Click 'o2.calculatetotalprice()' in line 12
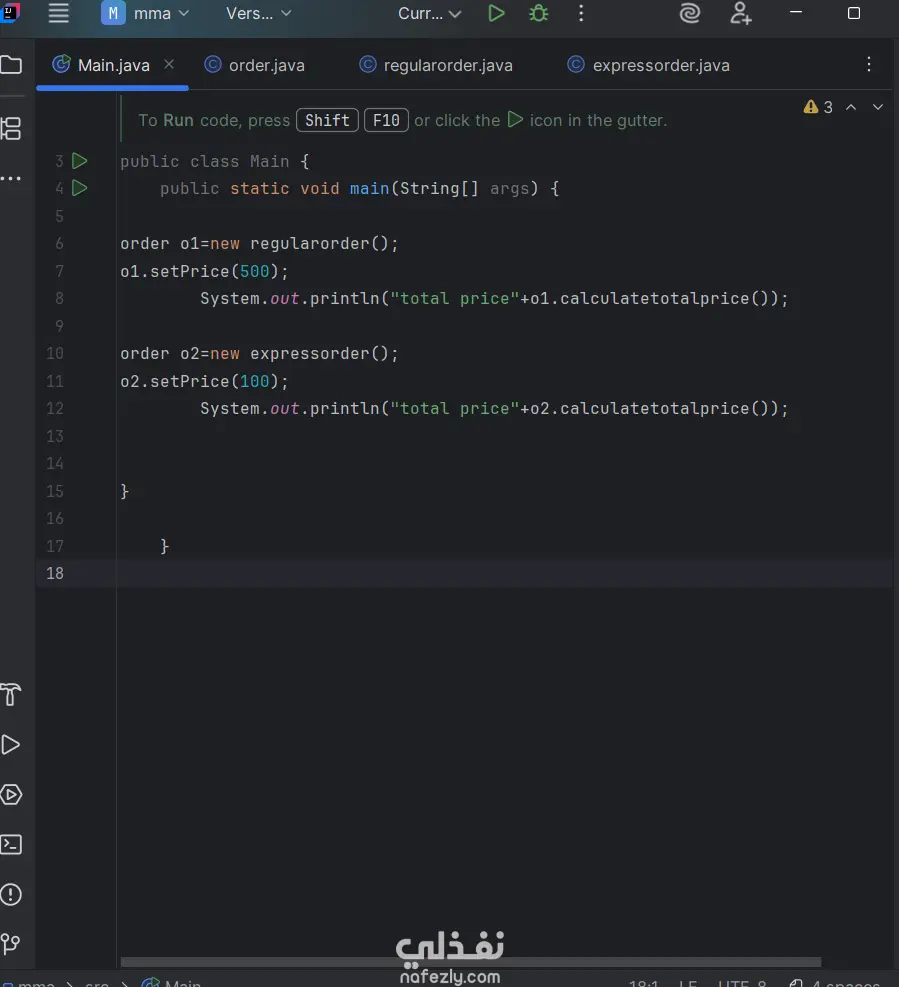The height and width of the screenshot is (987, 899). (x=650, y=409)
